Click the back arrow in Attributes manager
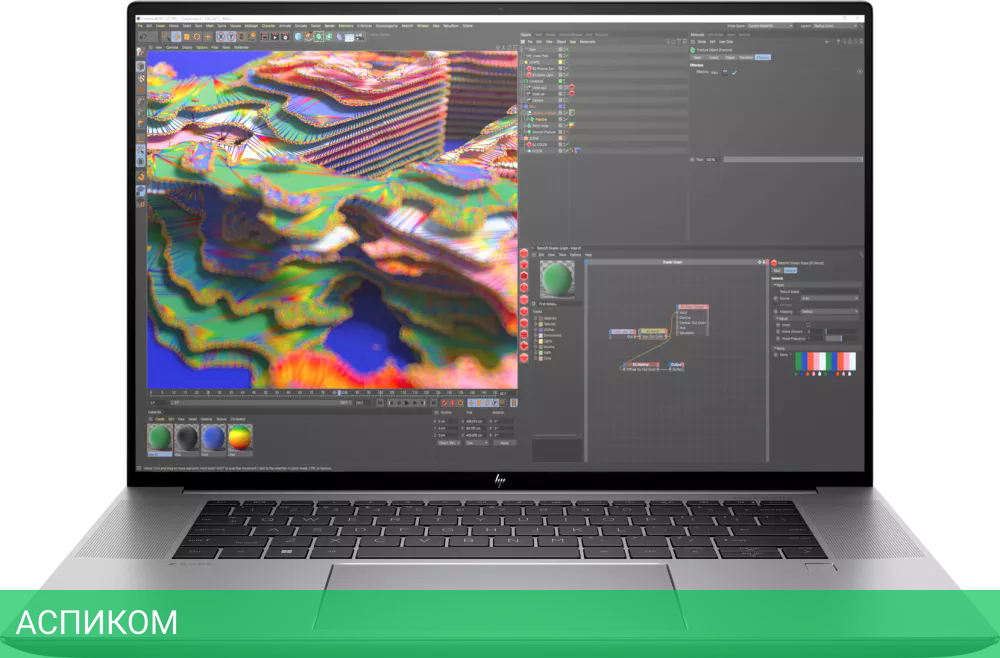The width and height of the screenshot is (1000, 658). click(828, 41)
